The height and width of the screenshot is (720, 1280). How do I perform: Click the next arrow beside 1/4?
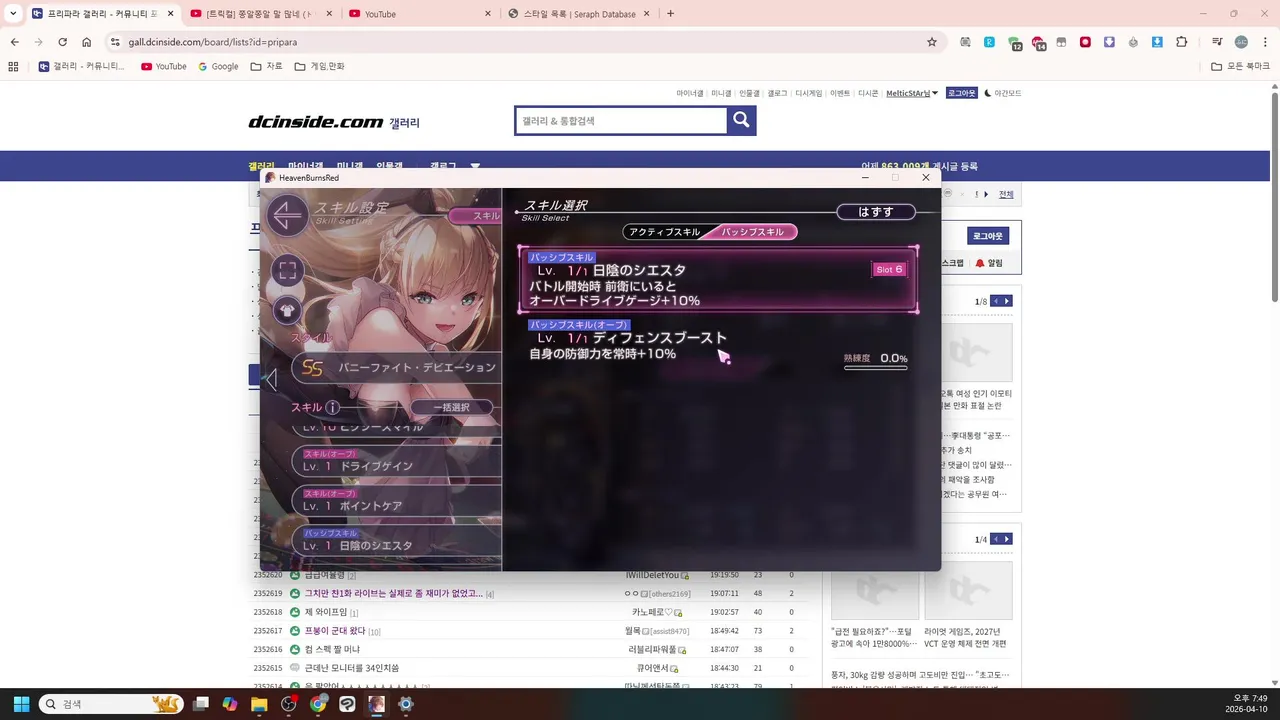click(1007, 539)
